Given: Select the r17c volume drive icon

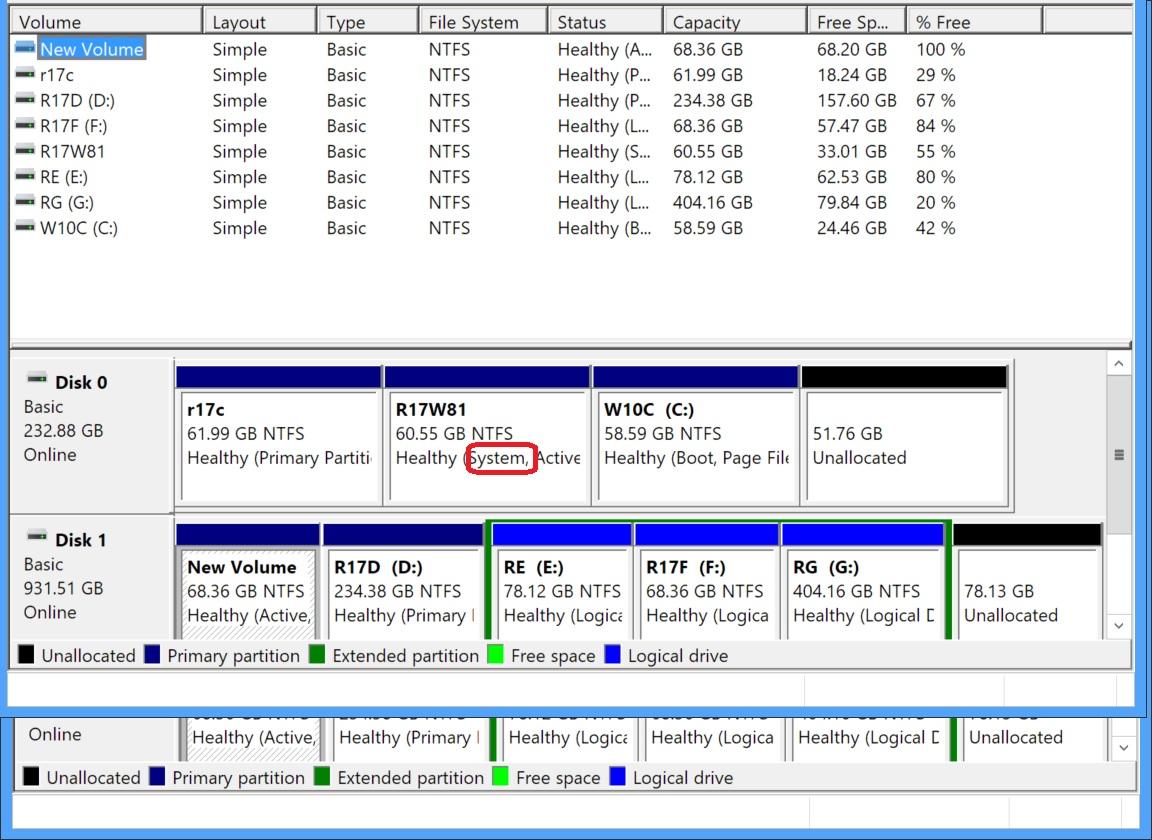Looking at the screenshot, I should pyautogui.click(x=25, y=73).
